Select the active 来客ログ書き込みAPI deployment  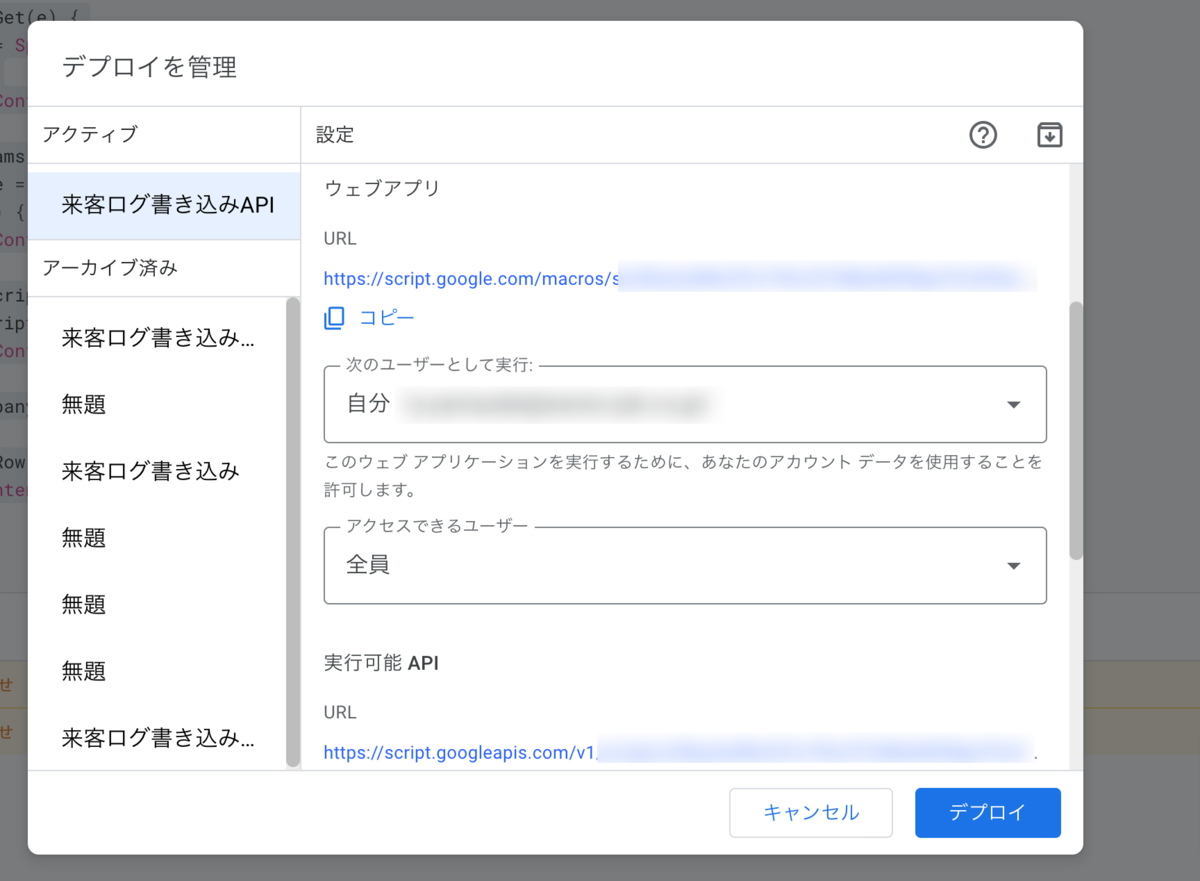click(x=165, y=206)
